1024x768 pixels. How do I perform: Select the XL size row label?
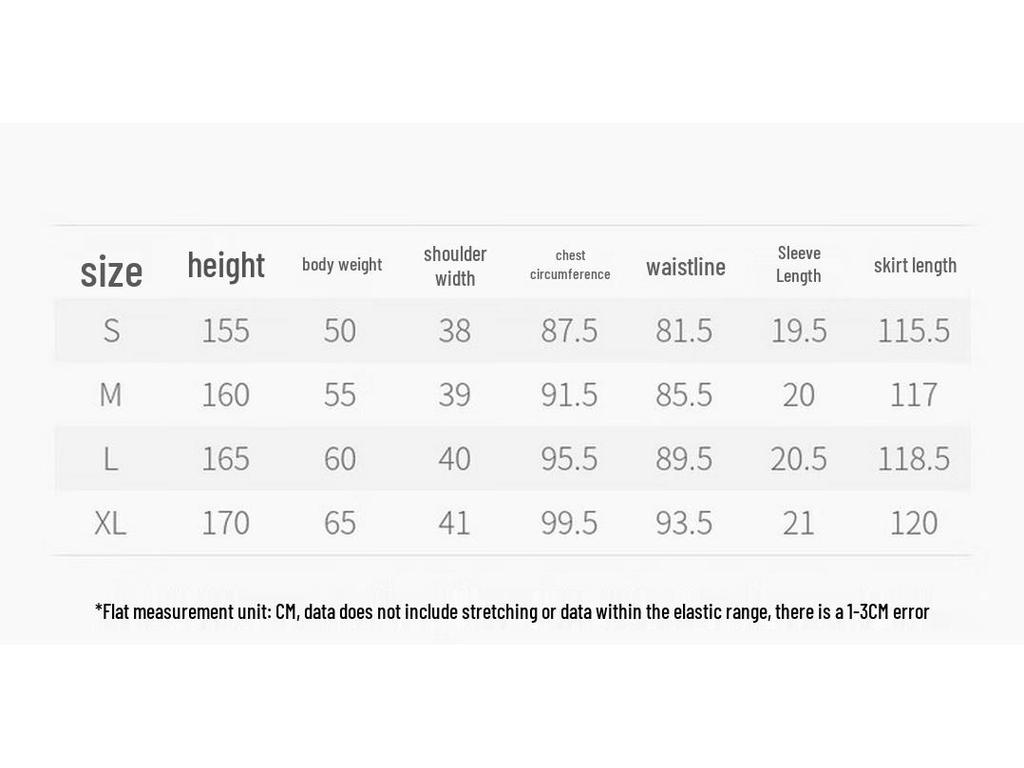coord(110,522)
